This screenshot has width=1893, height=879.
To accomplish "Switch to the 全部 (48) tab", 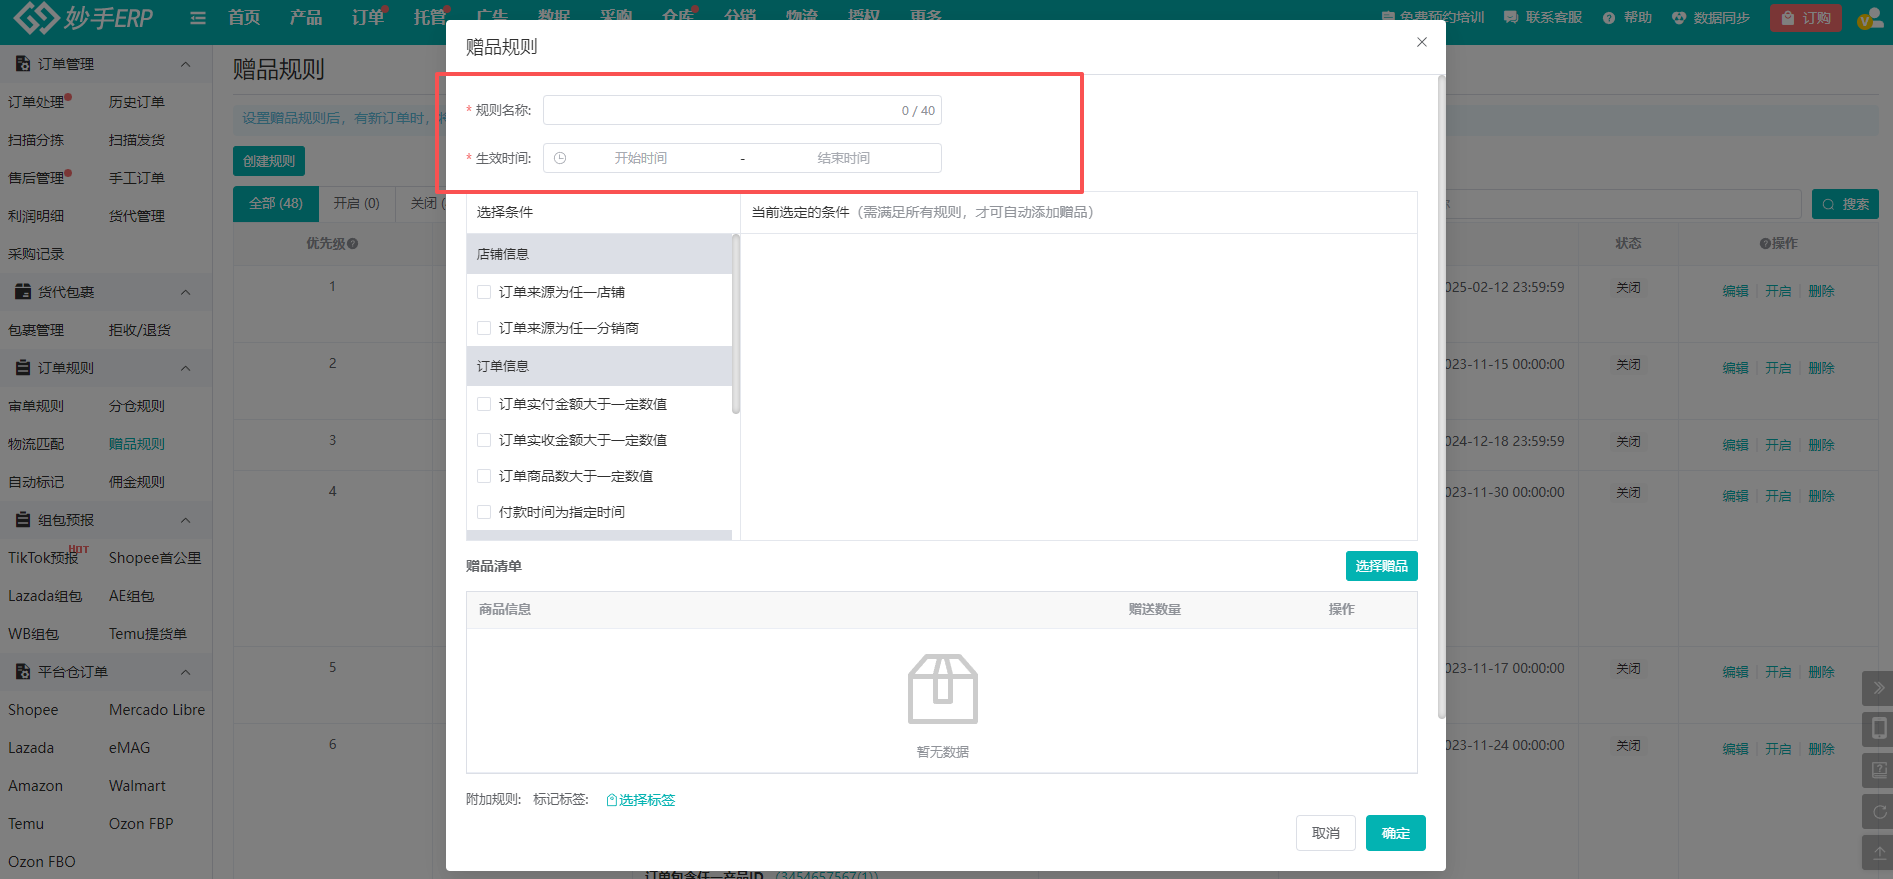I will point(276,203).
